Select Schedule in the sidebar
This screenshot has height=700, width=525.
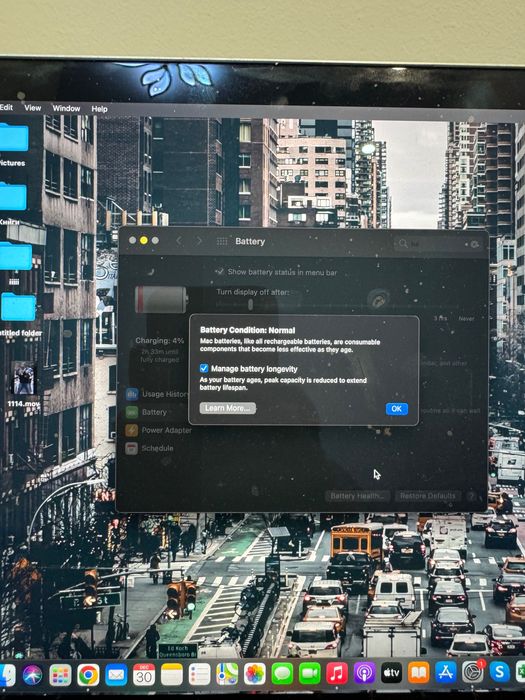[150, 448]
